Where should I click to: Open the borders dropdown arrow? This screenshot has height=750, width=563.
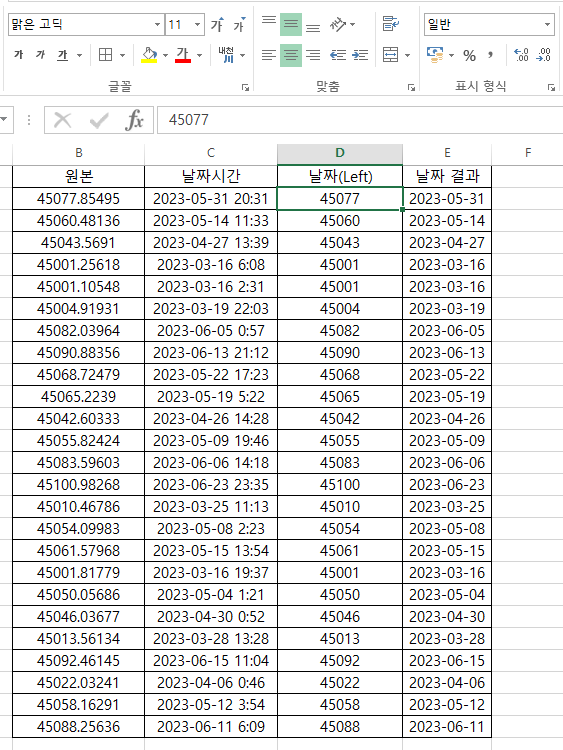(x=122, y=55)
